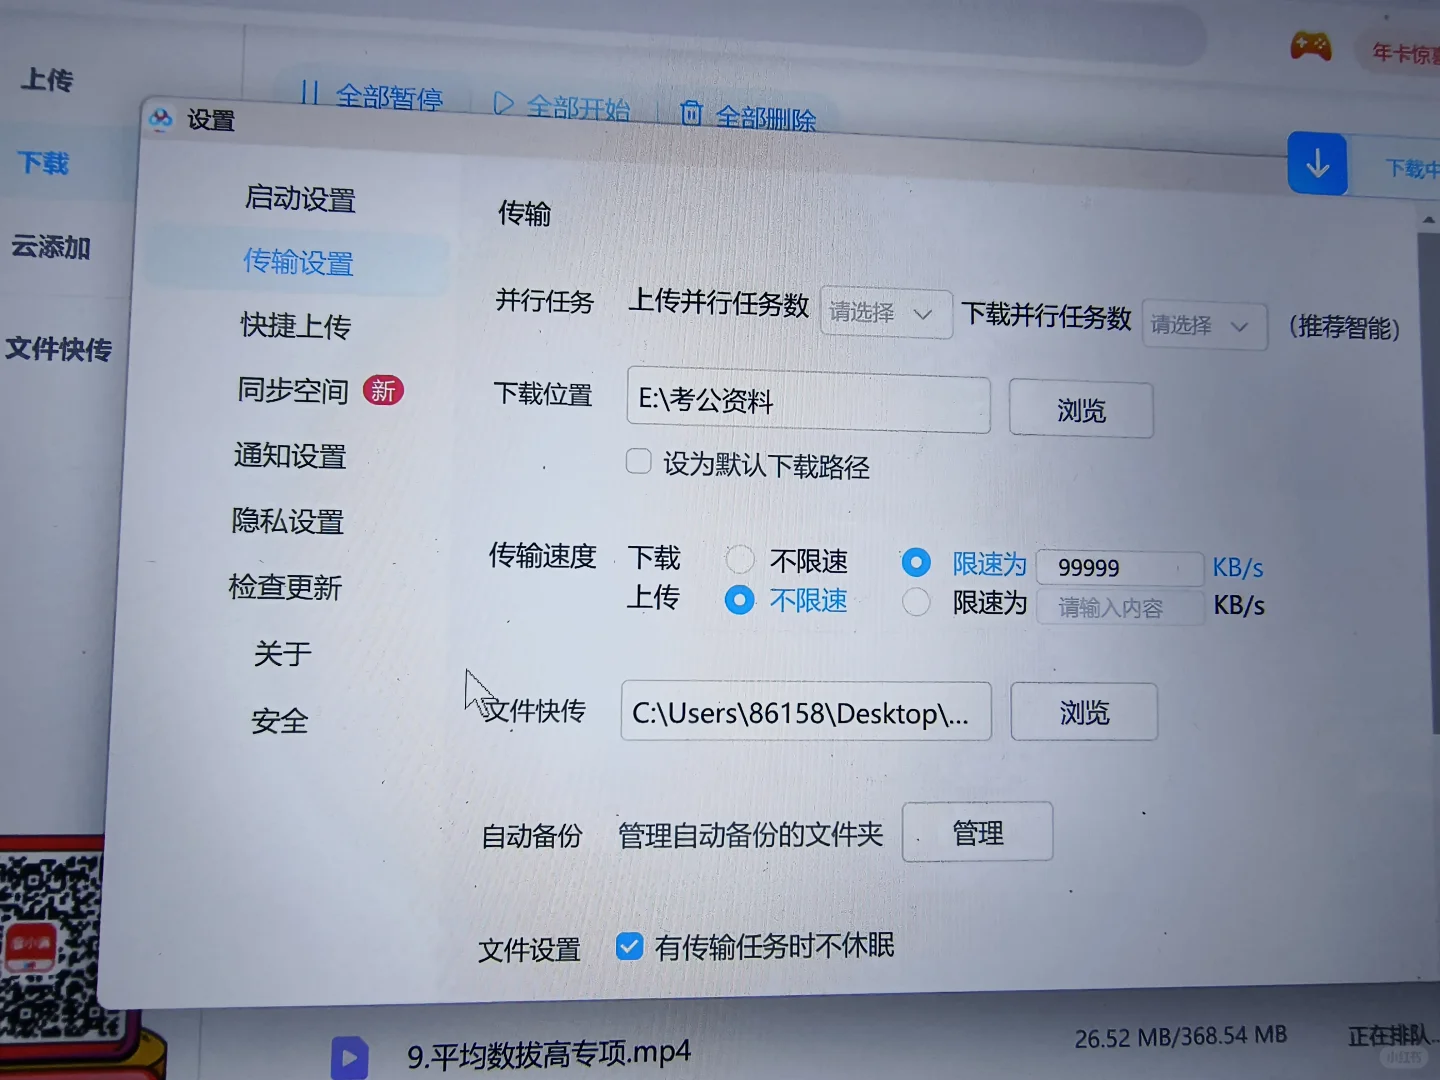The height and width of the screenshot is (1080, 1440).
Task: Check 设为默认下载路径
Action: (x=638, y=461)
